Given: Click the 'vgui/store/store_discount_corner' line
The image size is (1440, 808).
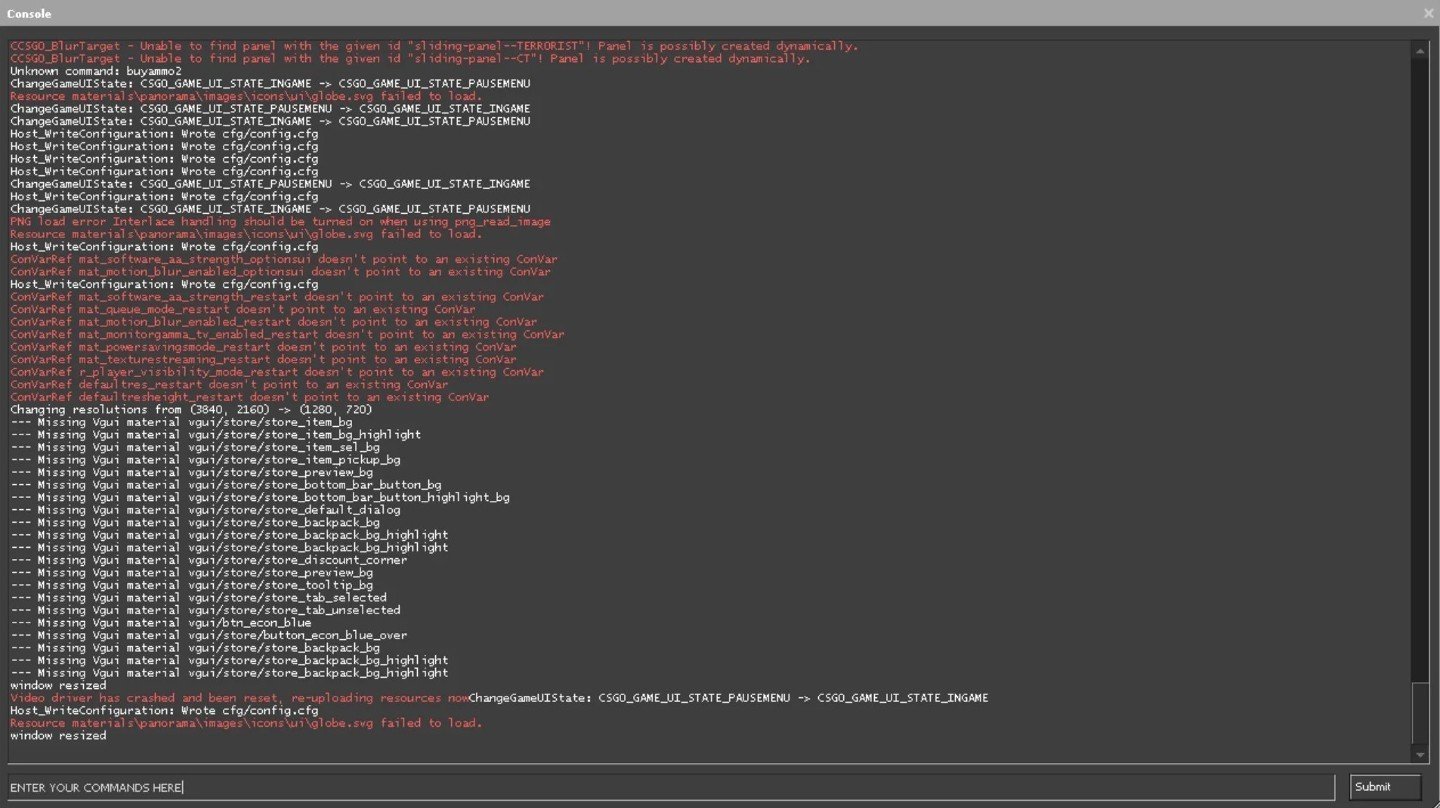Looking at the screenshot, I should click(209, 560).
